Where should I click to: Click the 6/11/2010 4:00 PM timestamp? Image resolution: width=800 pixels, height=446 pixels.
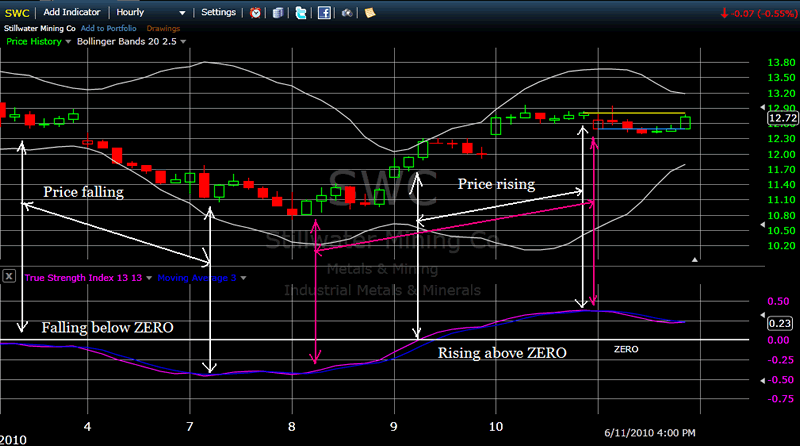click(649, 433)
